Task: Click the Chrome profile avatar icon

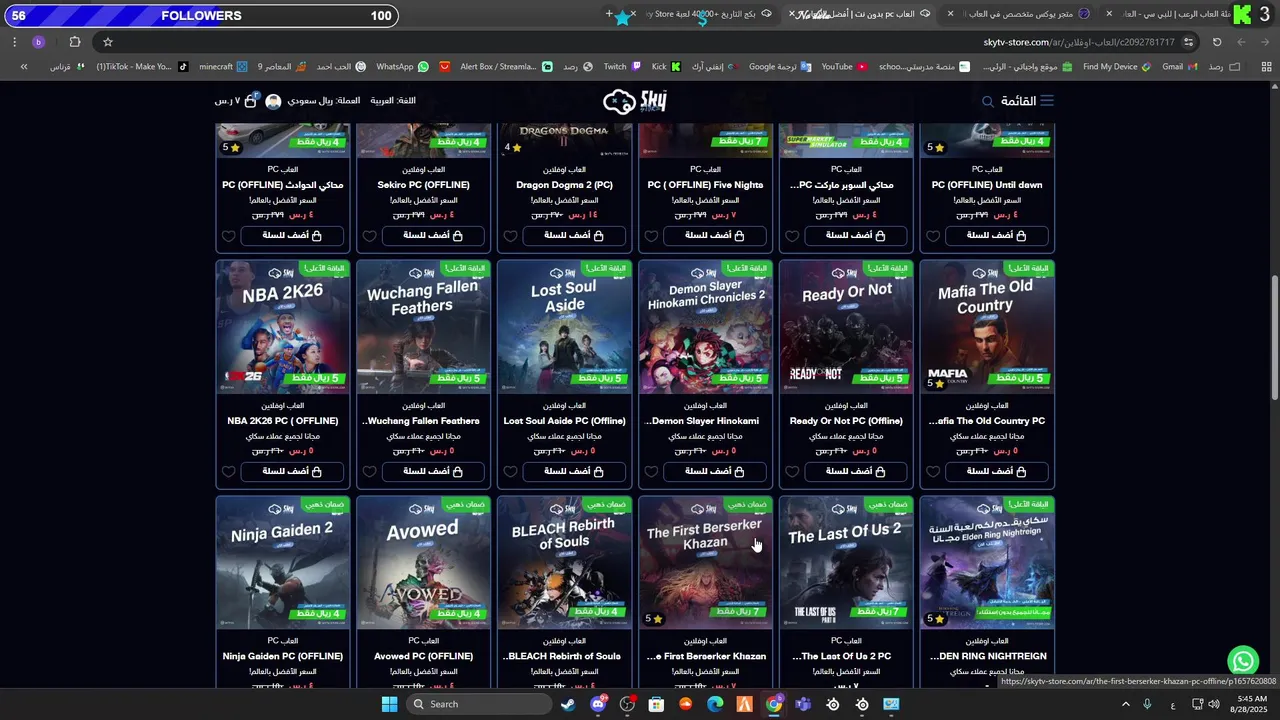Action: pyautogui.click(x=39, y=42)
